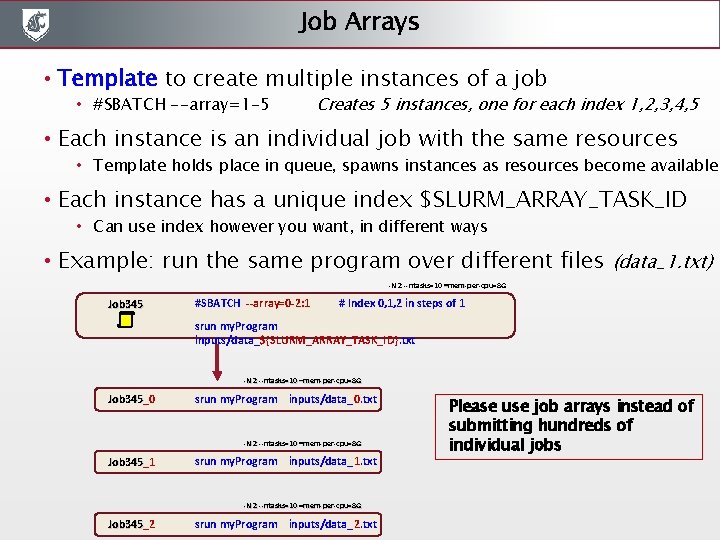Click 'Can use index however you want' sub-bullet
720x540 pixels.
point(290,226)
